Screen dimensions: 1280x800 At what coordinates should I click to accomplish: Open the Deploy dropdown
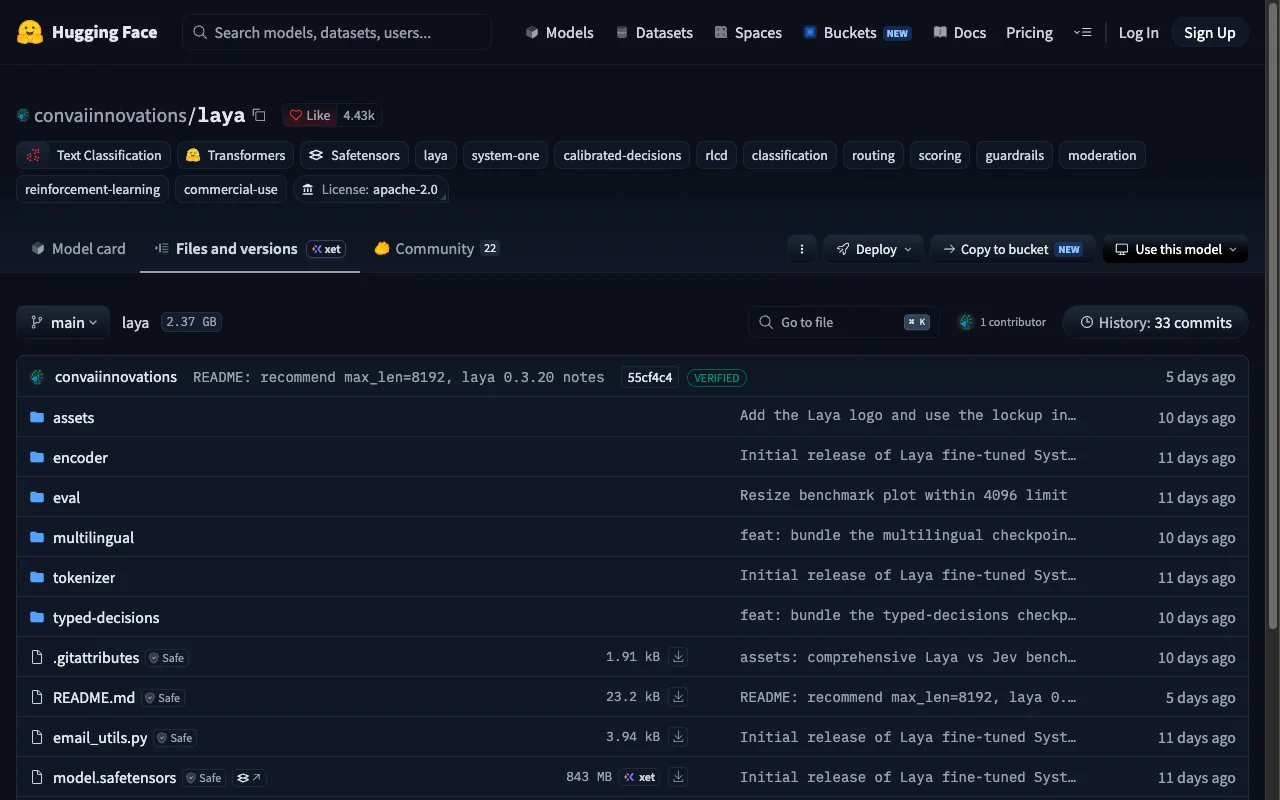click(873, 249)
